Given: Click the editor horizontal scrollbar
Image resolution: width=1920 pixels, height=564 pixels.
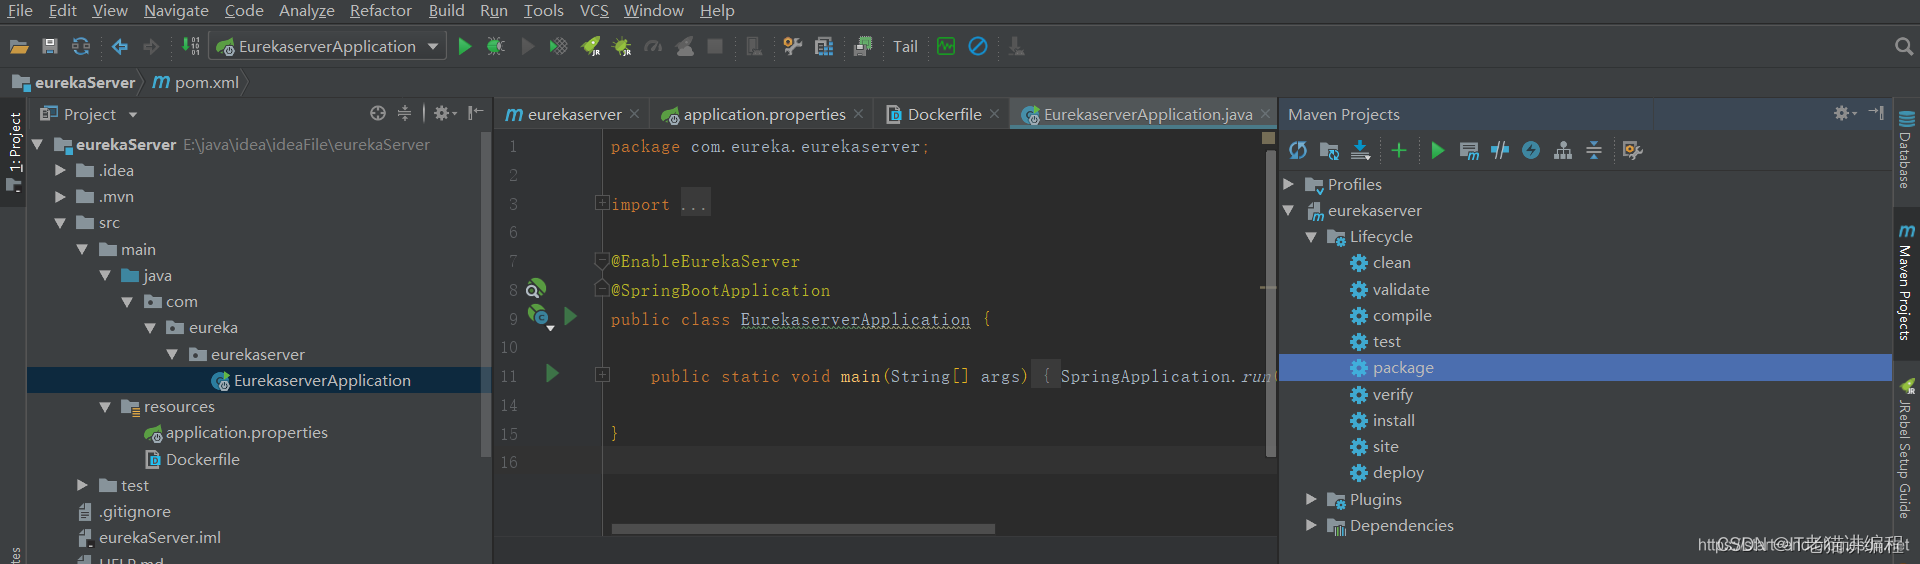Looking at the screenshot, I should point(803,529).
